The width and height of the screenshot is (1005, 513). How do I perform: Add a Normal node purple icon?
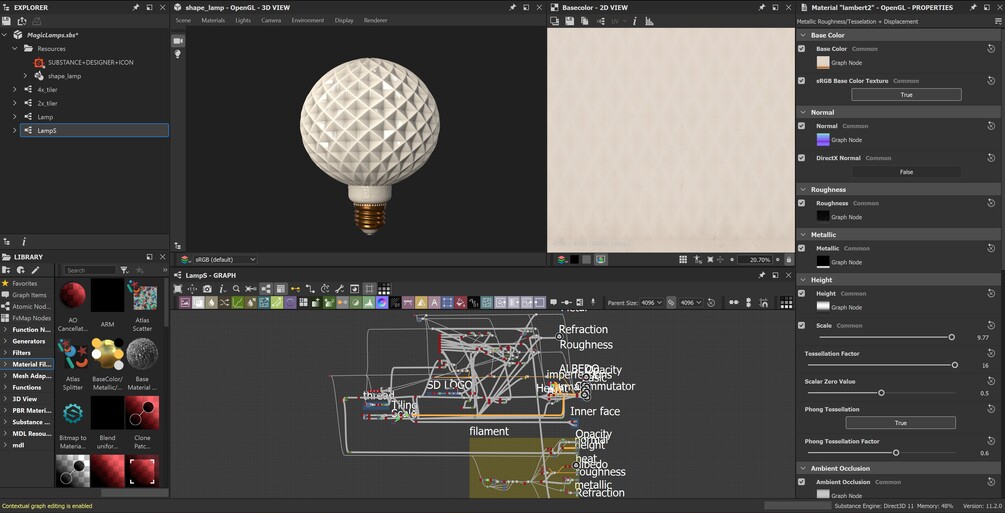click(x=290, y=303)
